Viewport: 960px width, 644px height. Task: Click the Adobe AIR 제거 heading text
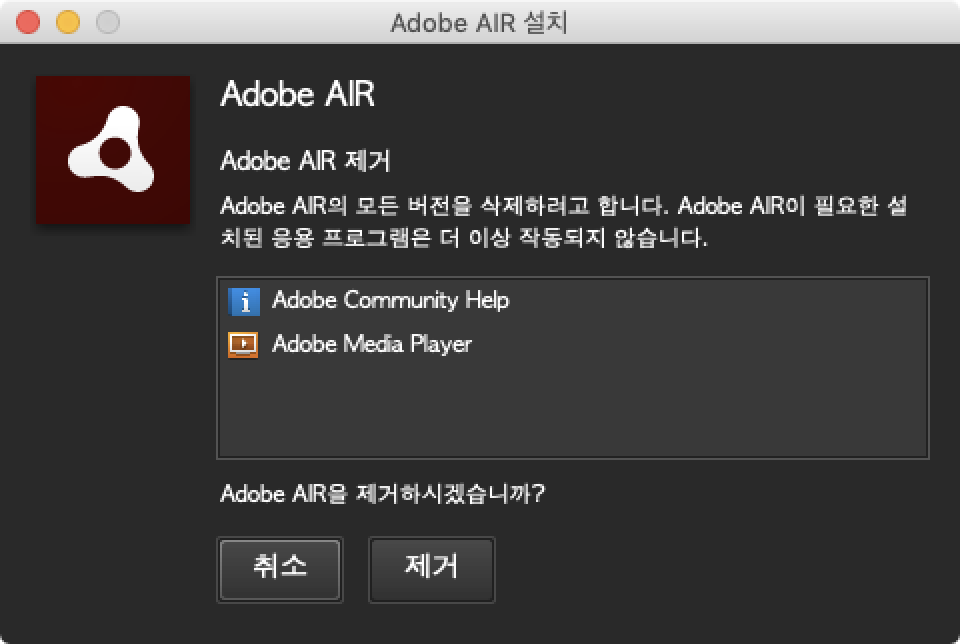point(305,161)
